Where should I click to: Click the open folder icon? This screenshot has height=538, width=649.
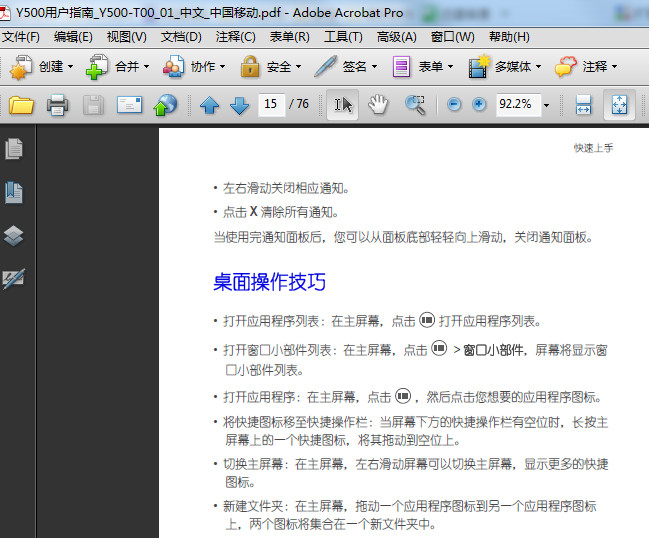(21, 105)
